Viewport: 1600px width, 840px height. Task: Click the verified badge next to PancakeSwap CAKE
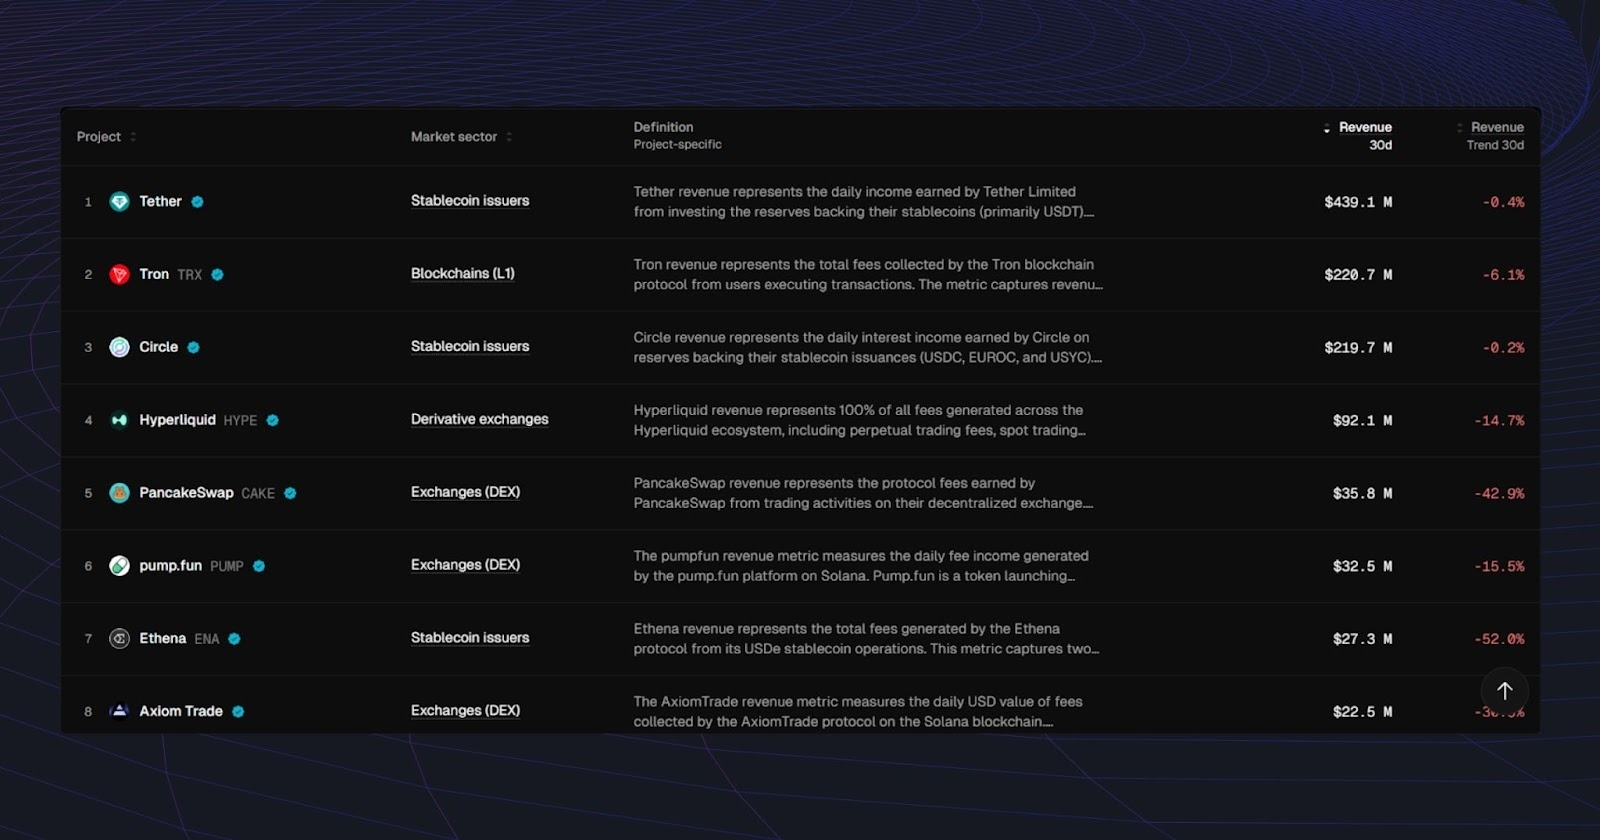point(290,493)
